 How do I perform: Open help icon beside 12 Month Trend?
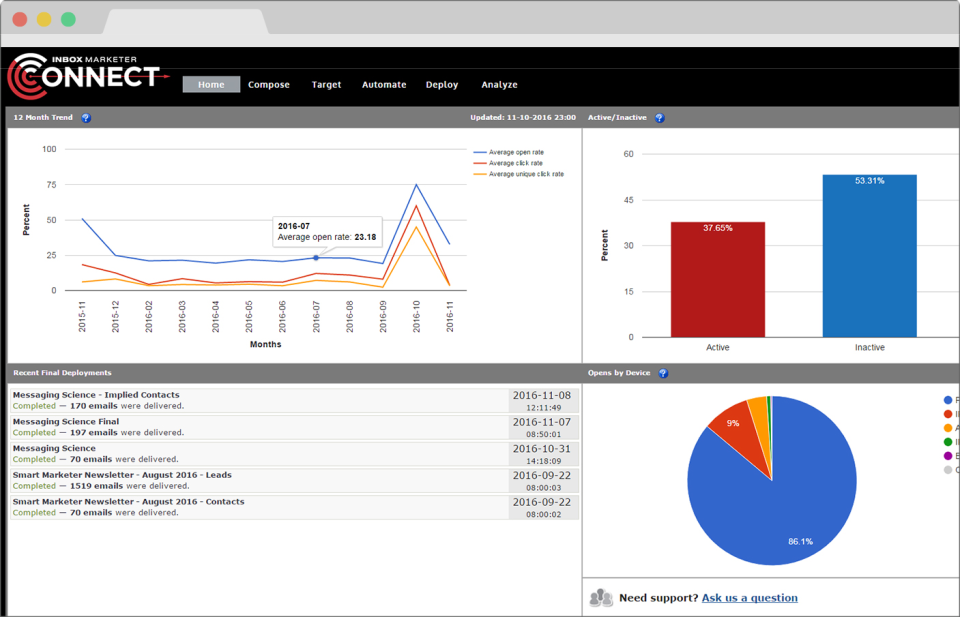coord(86,118)
